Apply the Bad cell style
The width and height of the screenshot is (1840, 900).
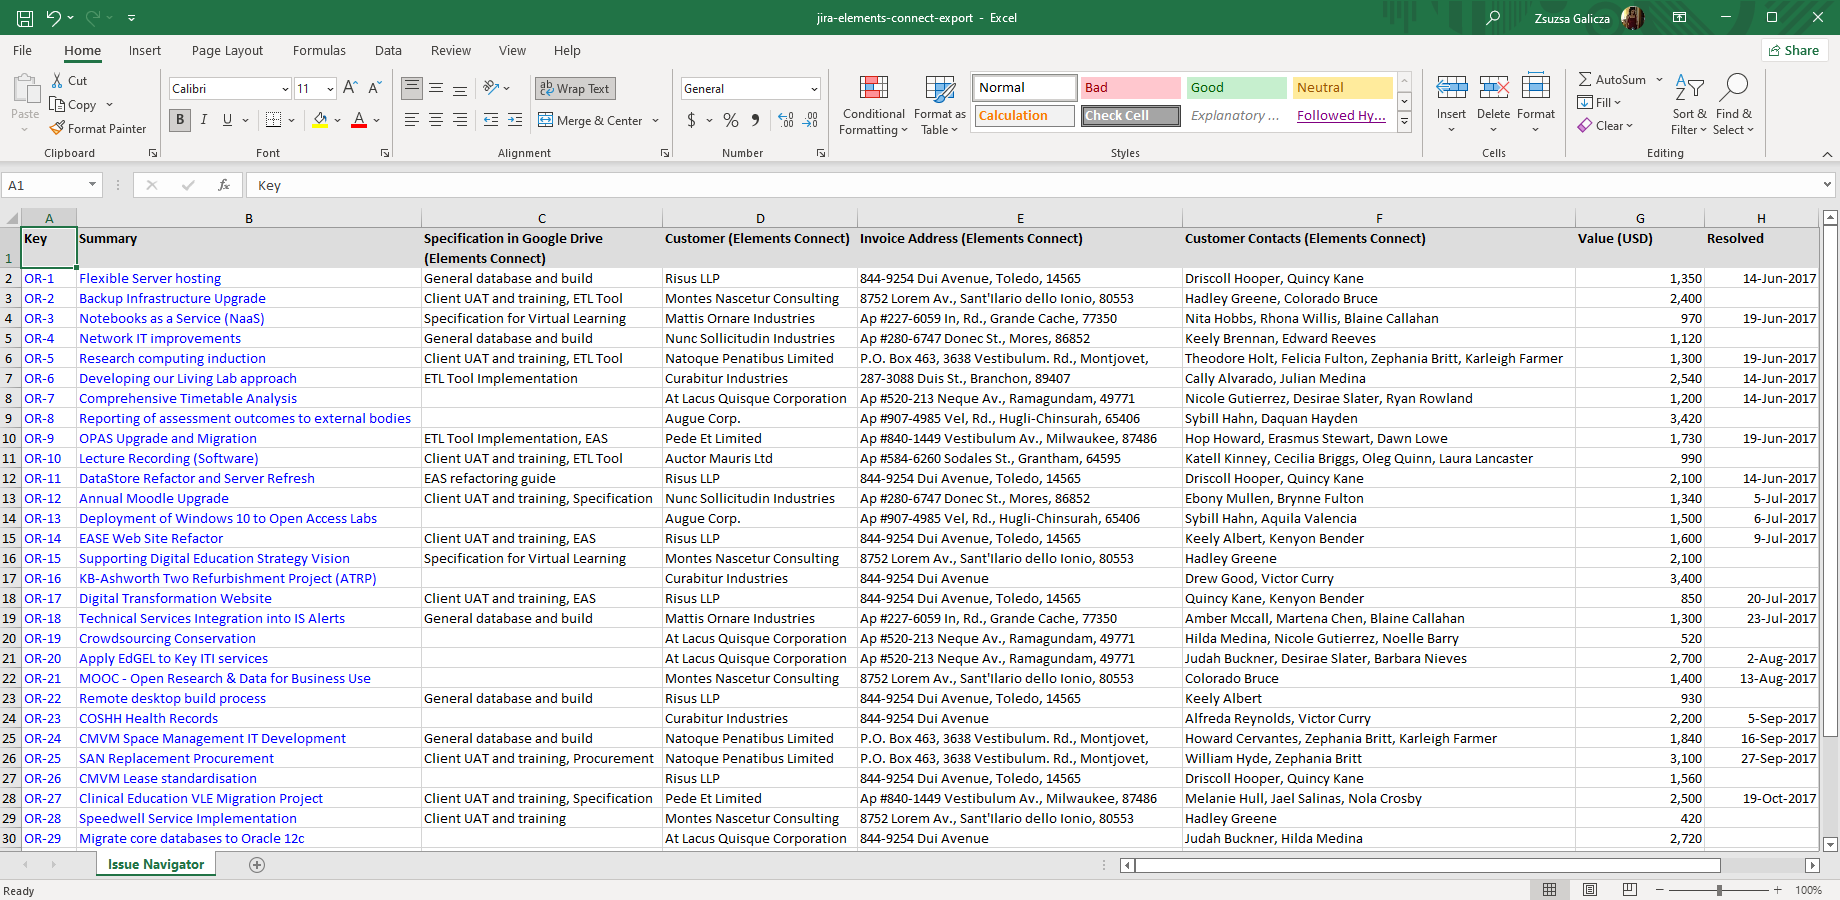(1131, 88)
